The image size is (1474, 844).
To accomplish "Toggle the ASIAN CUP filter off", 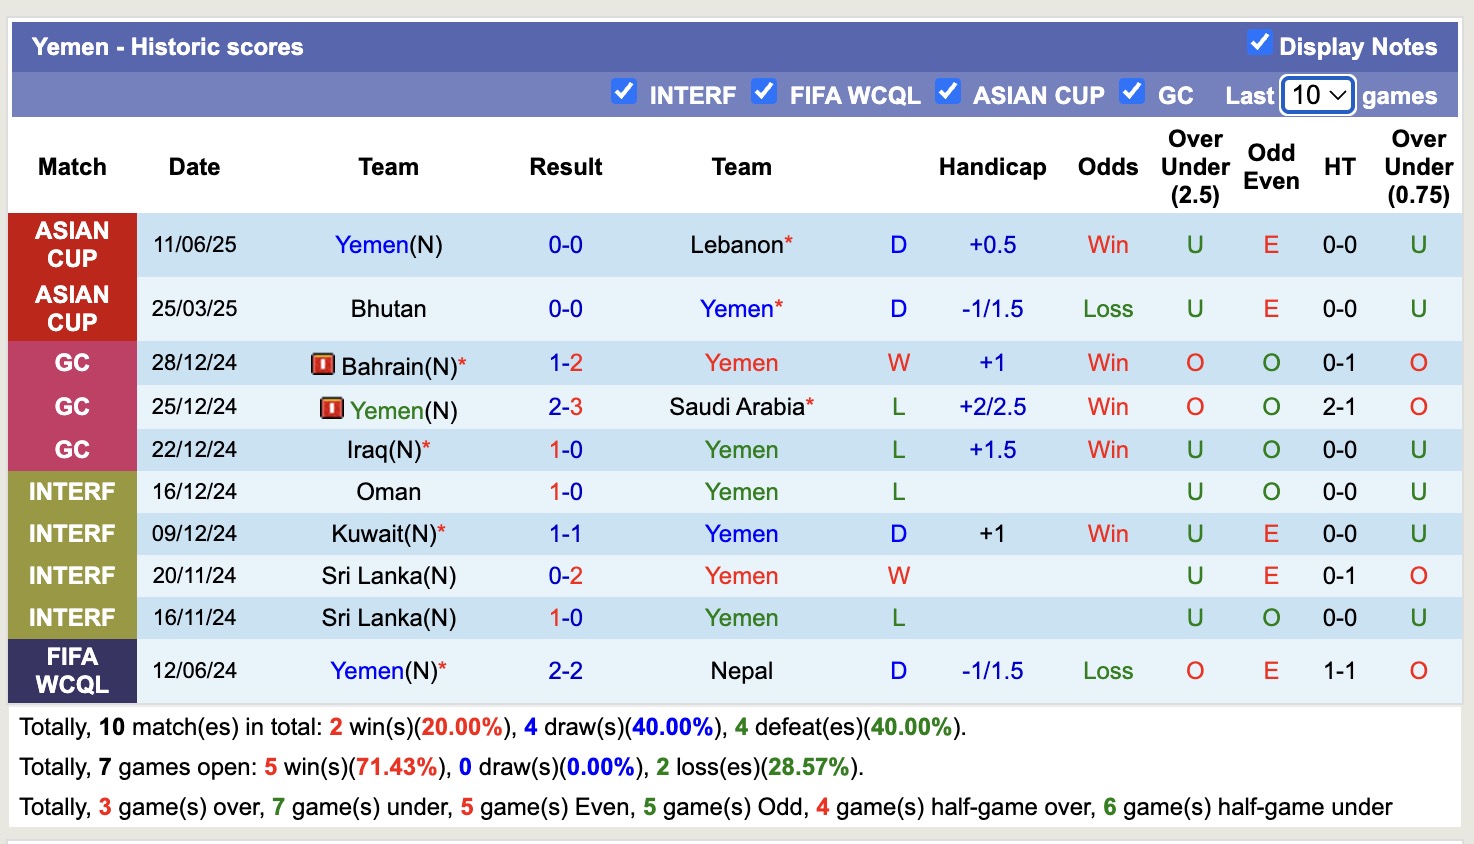I will pyautogui.click(x=948, y=92).
